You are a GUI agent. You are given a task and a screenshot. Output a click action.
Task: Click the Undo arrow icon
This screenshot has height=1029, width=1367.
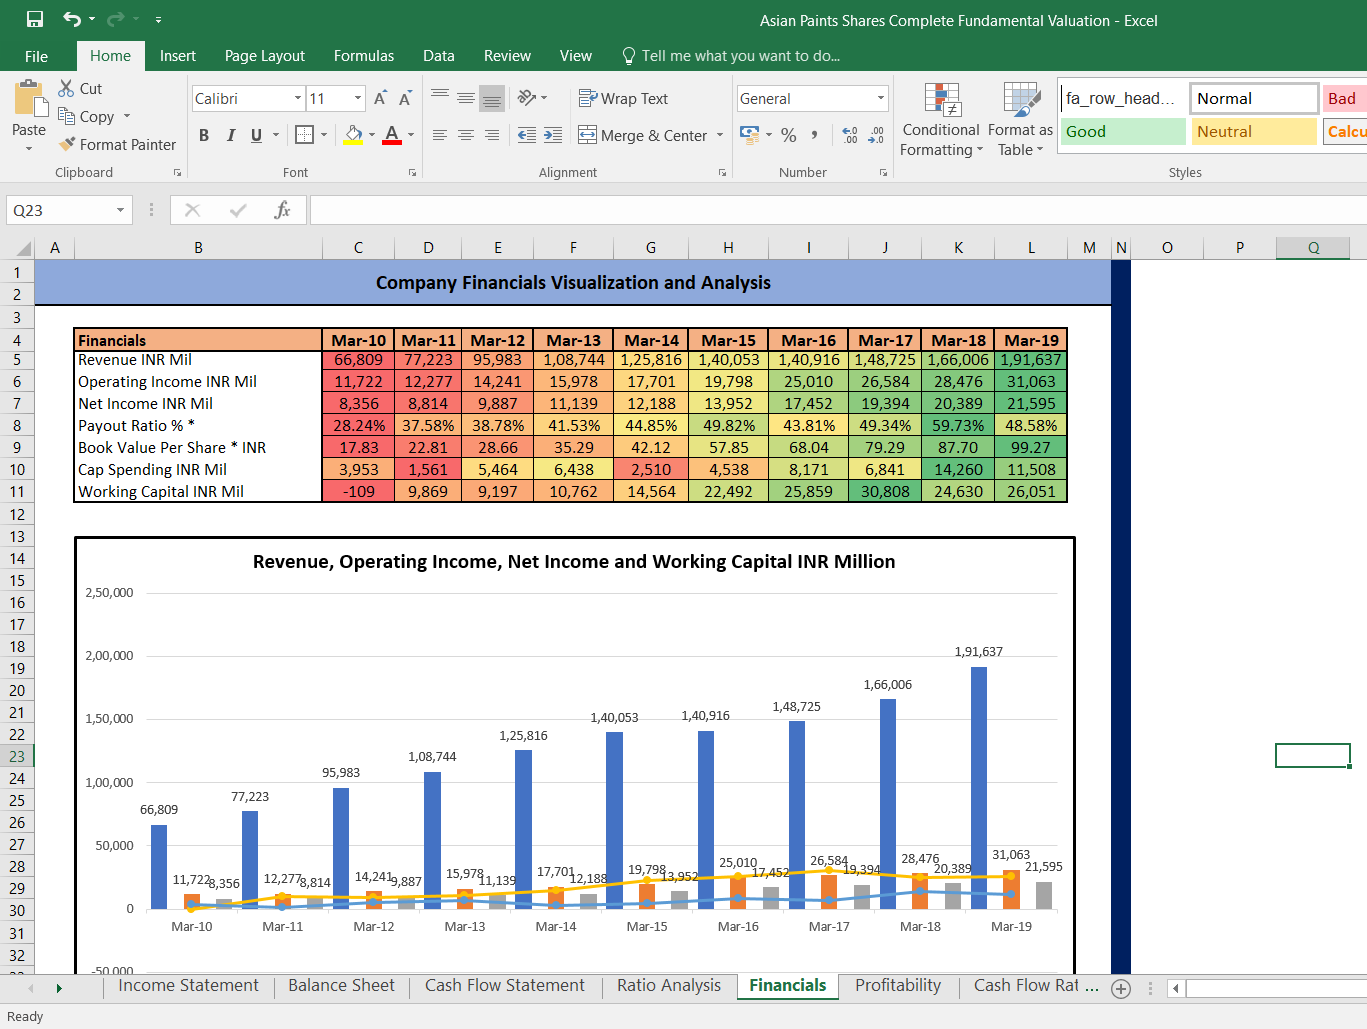[x=72, y=19]
